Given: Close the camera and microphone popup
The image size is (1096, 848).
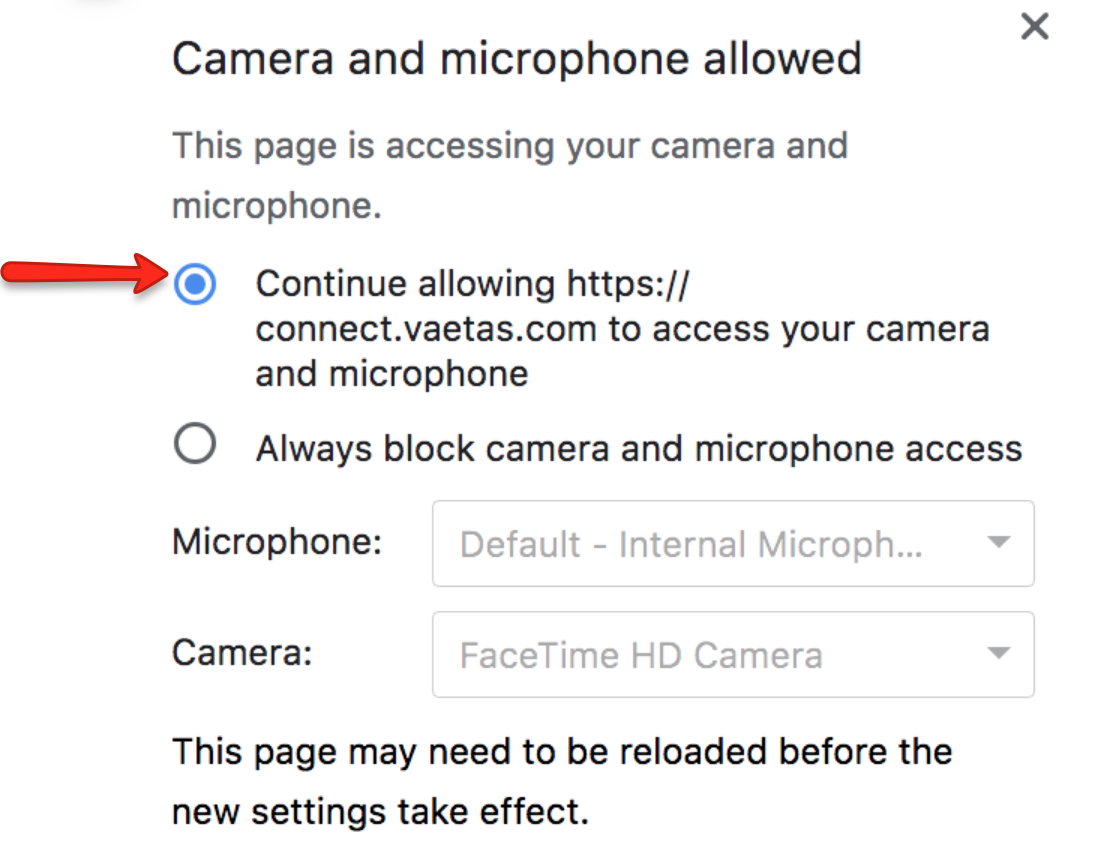Looking at the screenshot, I should [x=1034, y=27].
